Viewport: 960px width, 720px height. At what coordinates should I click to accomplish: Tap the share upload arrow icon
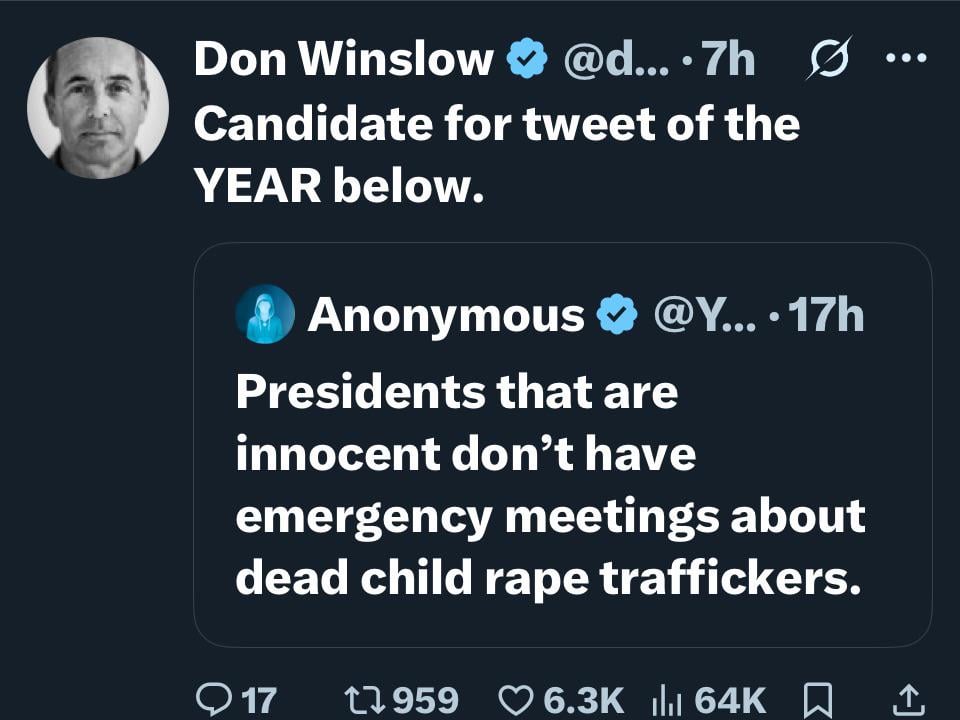point(908,699)
